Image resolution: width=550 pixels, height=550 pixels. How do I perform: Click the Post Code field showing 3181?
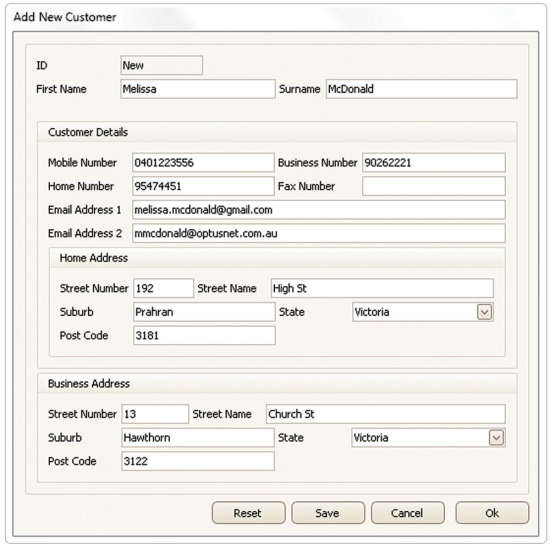coord(204,335)
